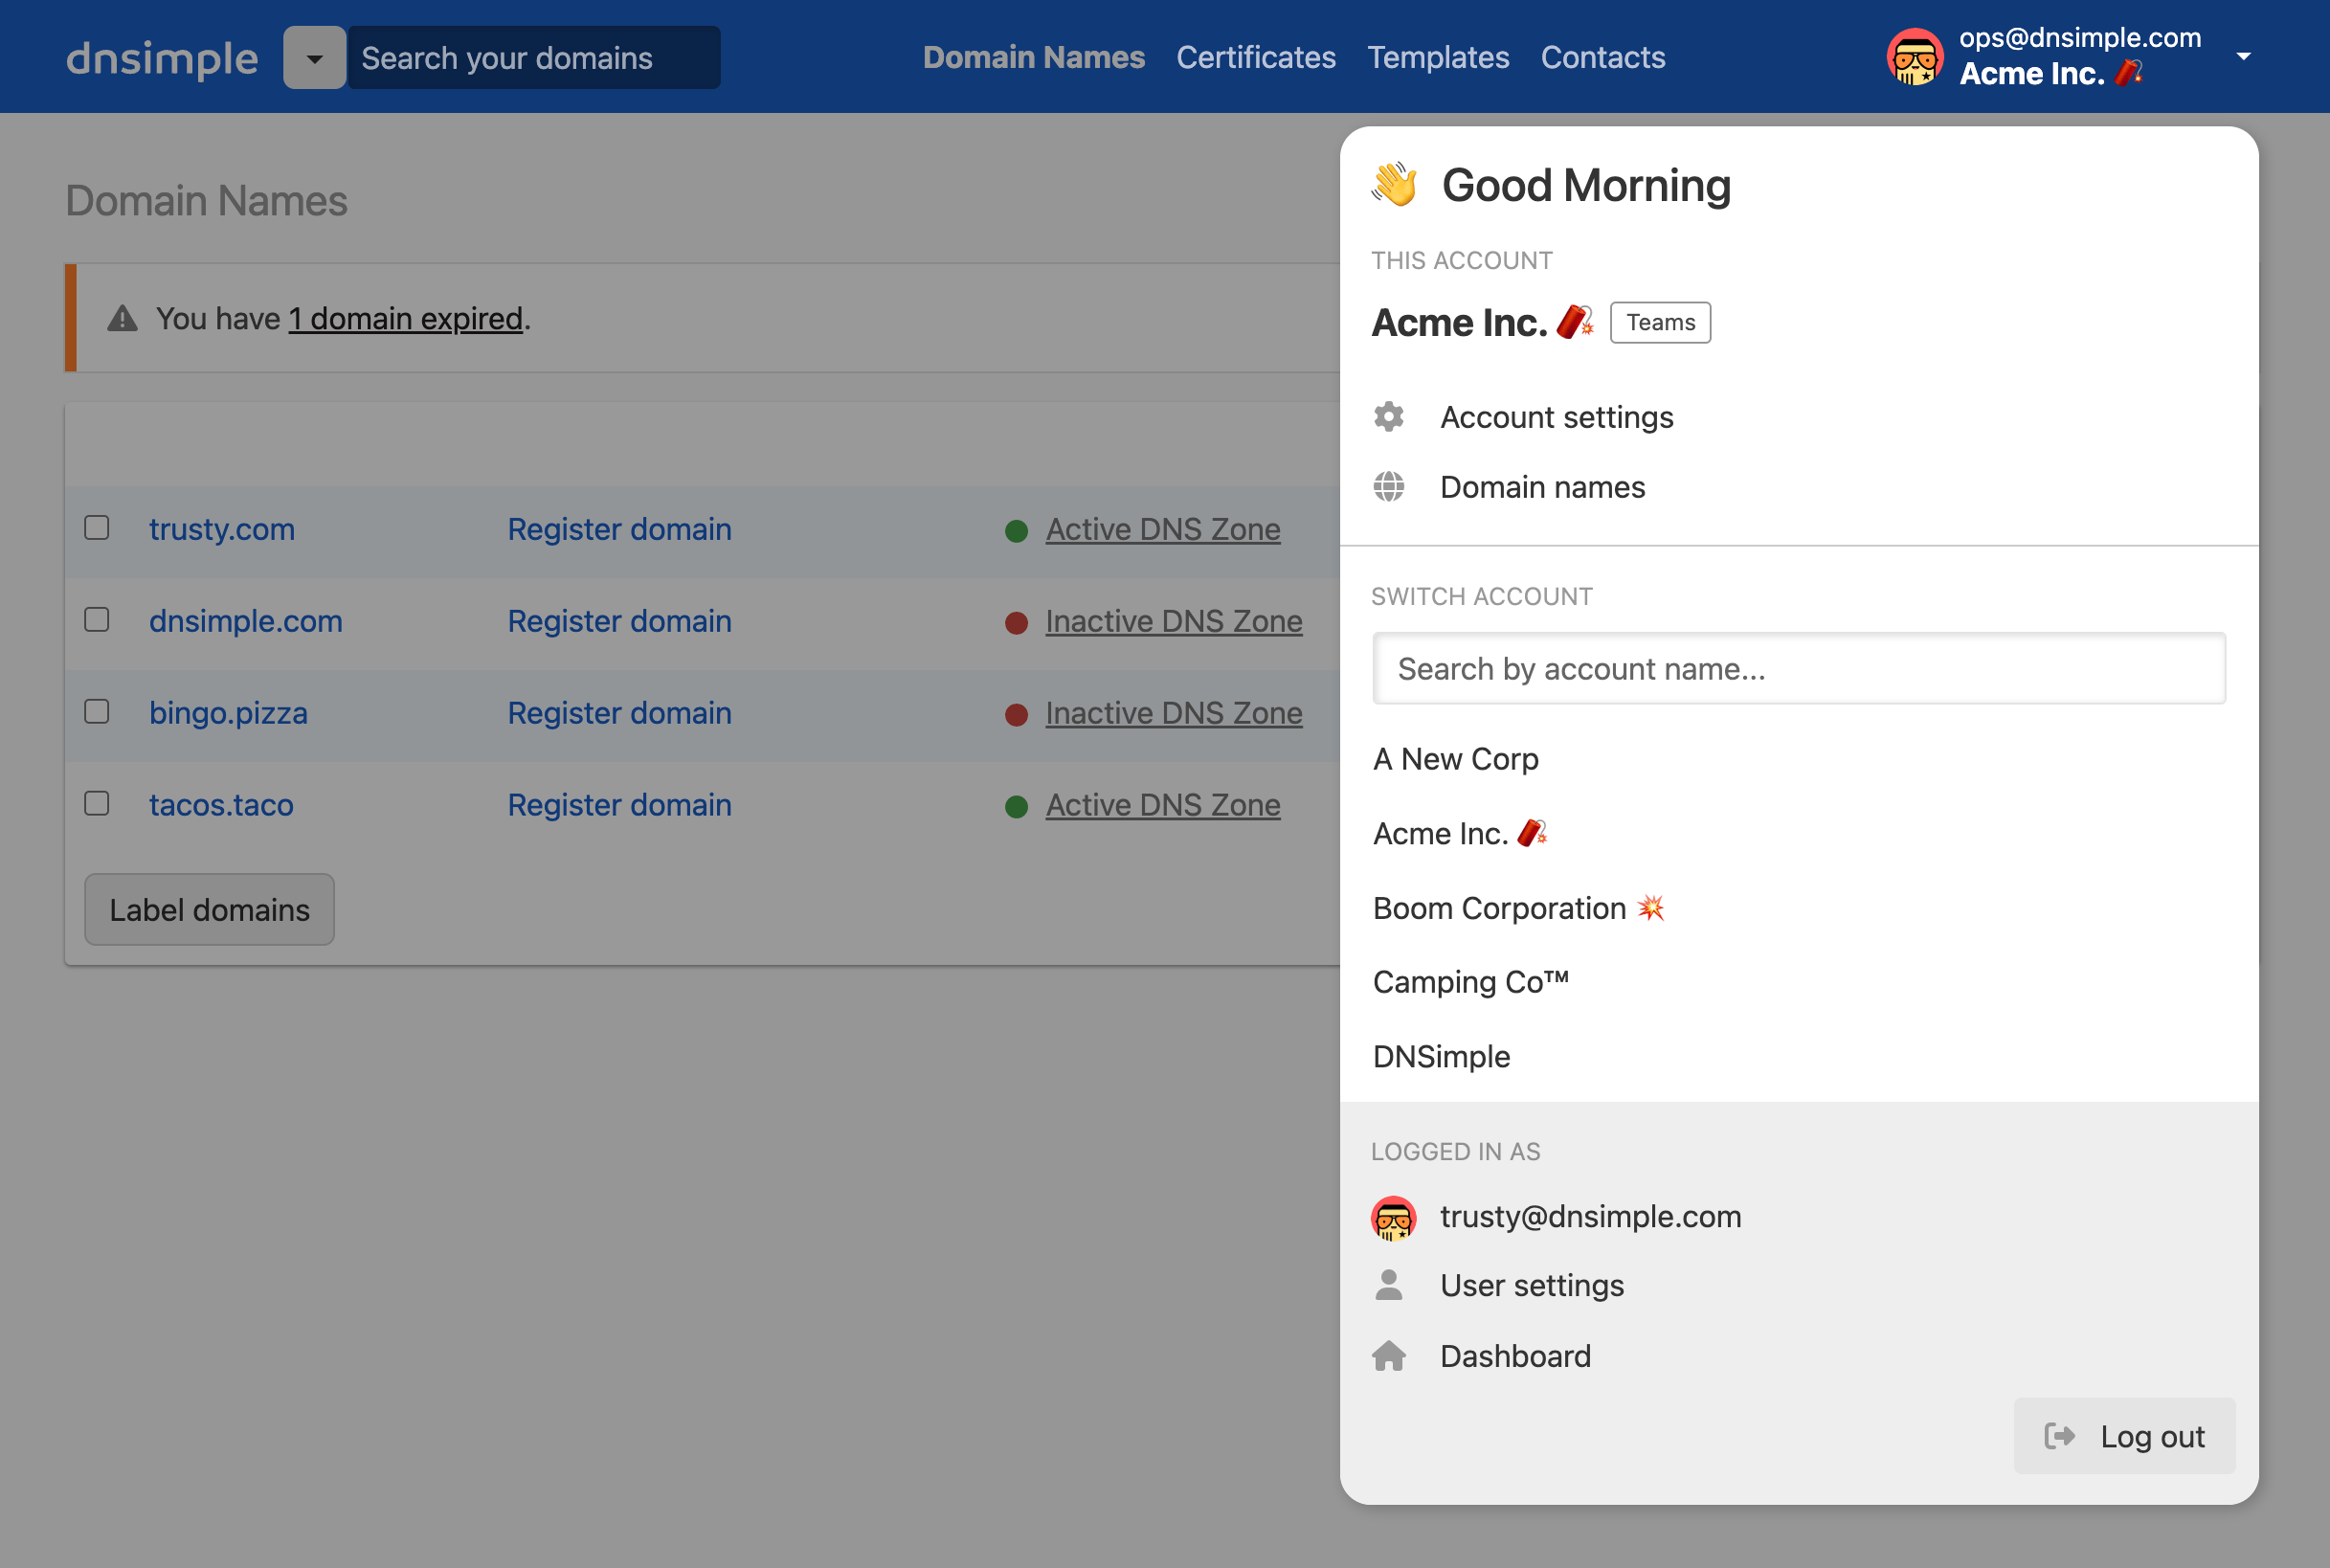
Task: Open Active DNS Zone for trusty.com
Action: (x=1162, y=529)
